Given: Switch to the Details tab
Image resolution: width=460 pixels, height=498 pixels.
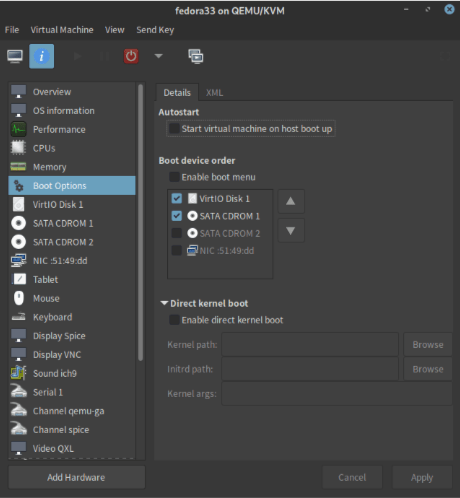Looking at the screenshot, I should coord(177,92).
